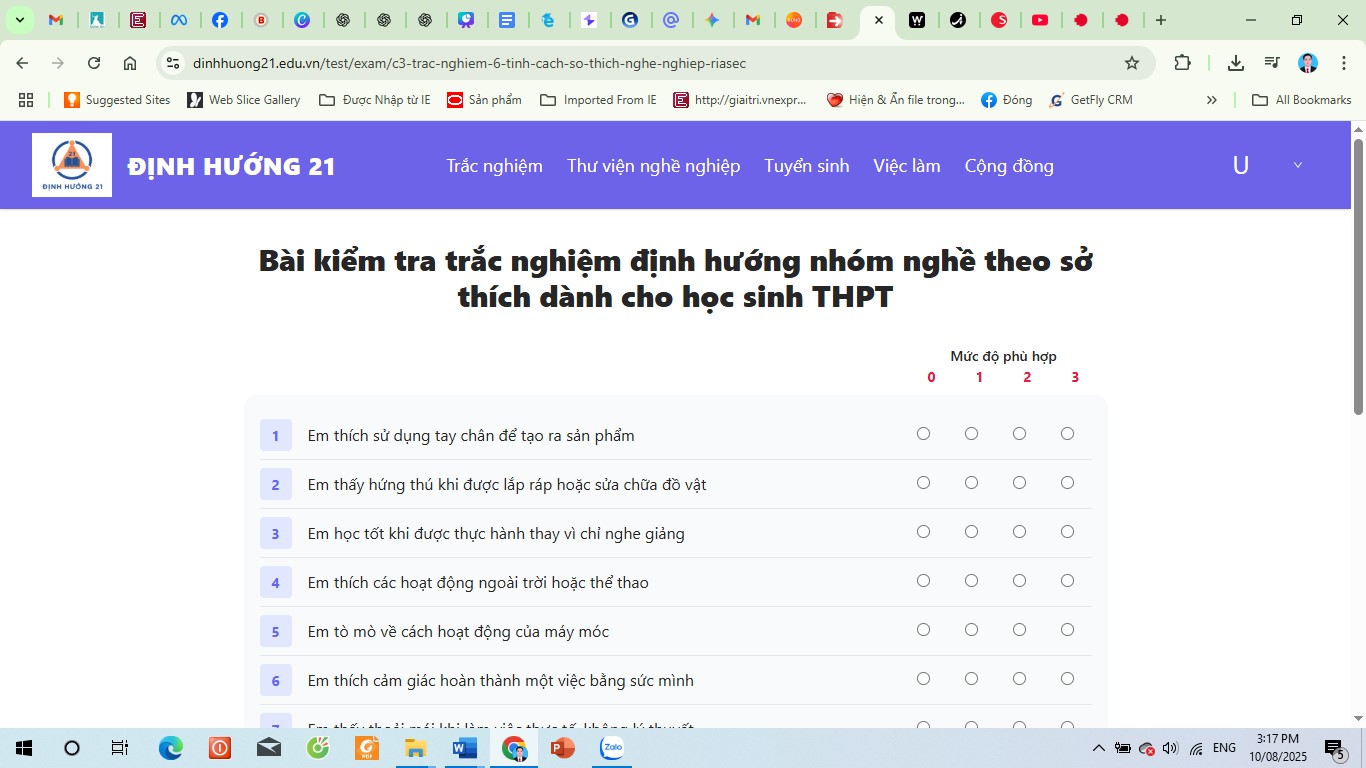The height and width of the screenshot is (768, 1366).
Task: Select rating 2 for question 4
Action: [1019, 581]
